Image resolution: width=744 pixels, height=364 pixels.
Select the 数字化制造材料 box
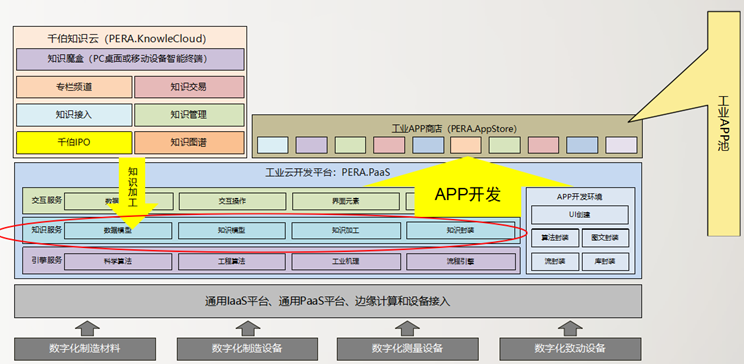pos(85,349)
